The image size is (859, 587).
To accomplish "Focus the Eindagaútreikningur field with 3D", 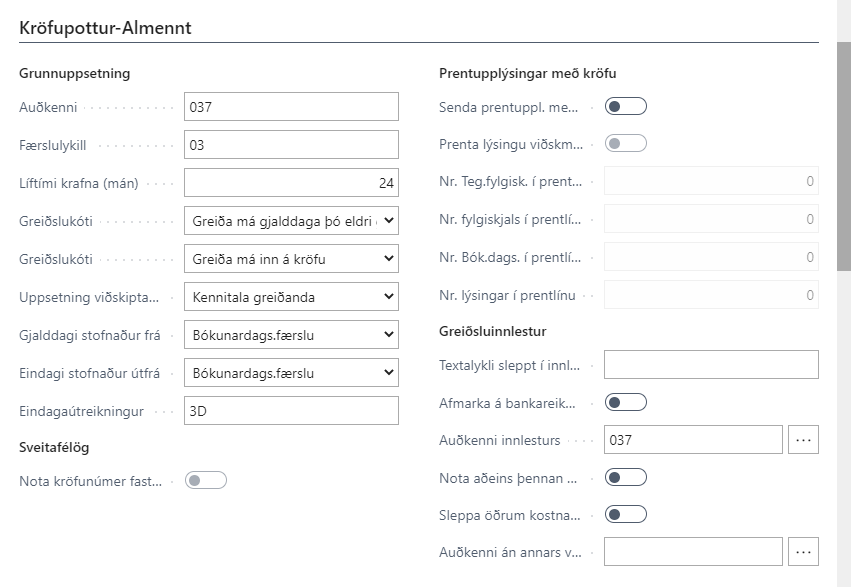I will coord(291,411).
